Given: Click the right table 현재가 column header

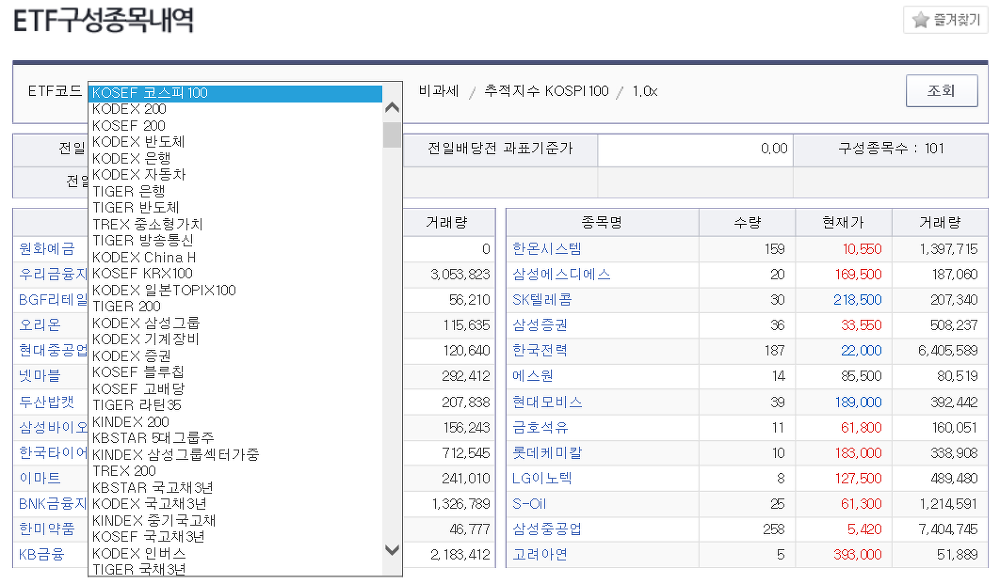Looking at the screenshot, I should pyautogui.click(x=843, y=223).
